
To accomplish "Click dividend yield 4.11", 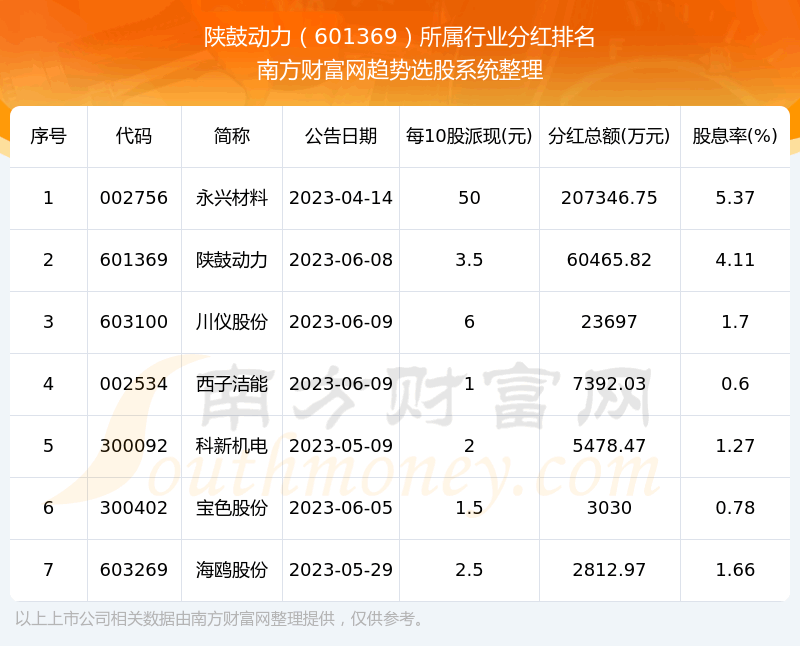I will (735, 260).
